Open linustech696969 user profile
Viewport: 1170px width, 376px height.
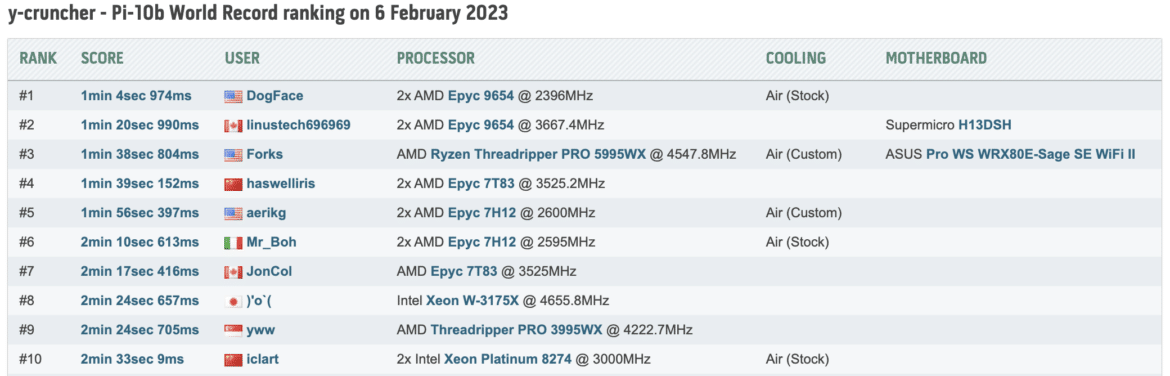pos(298,125)
